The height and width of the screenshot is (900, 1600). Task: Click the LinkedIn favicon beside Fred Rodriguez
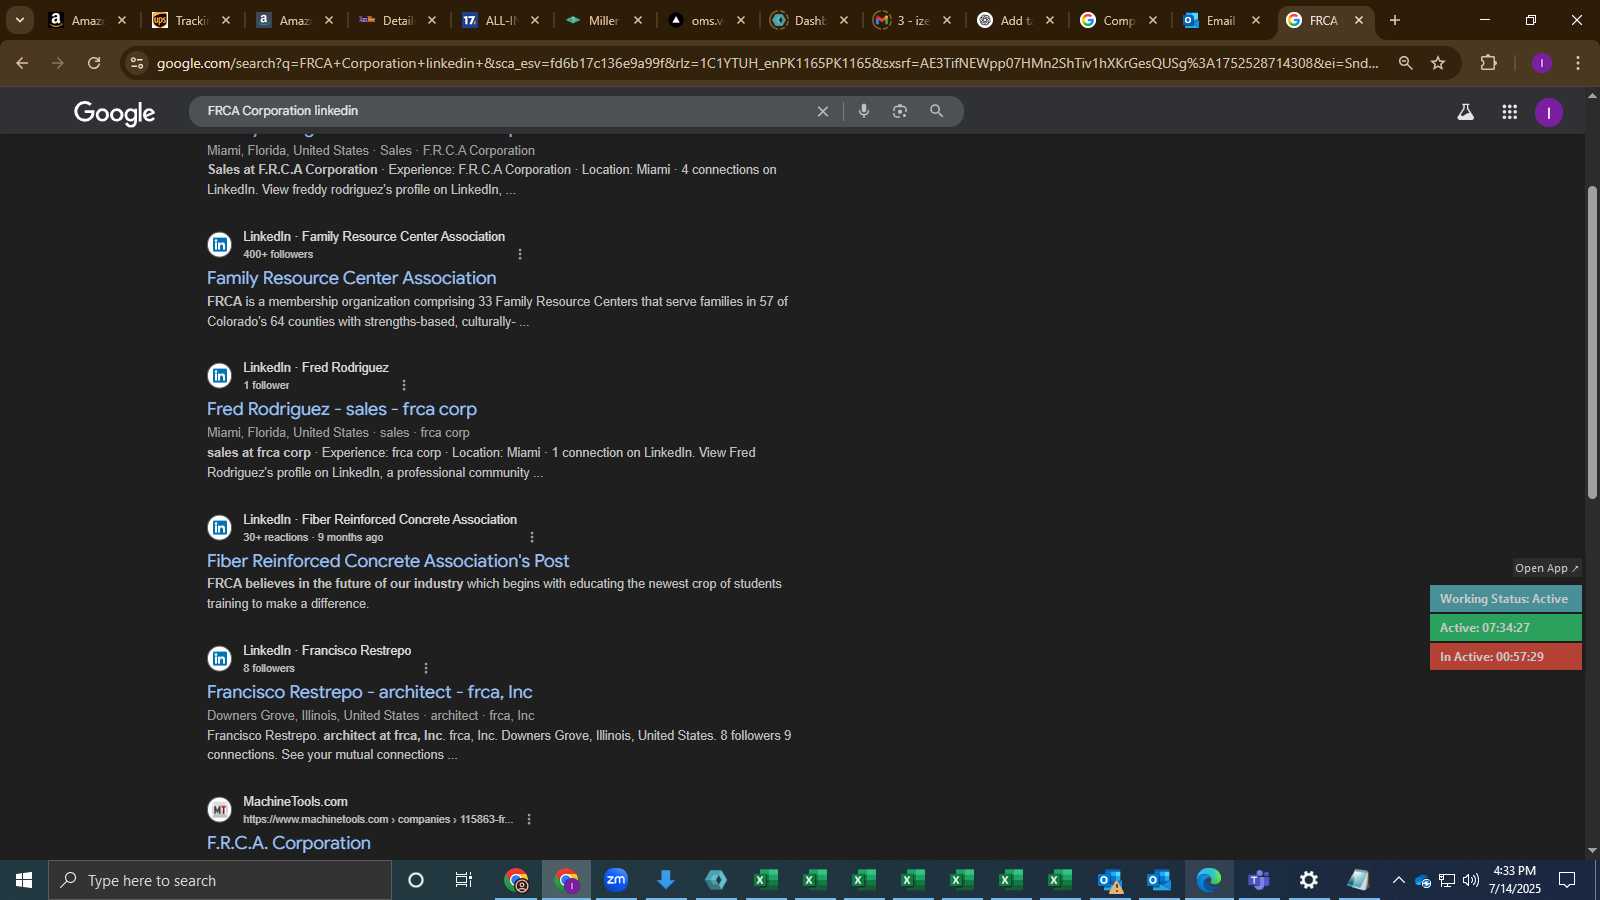coord(219,376)
